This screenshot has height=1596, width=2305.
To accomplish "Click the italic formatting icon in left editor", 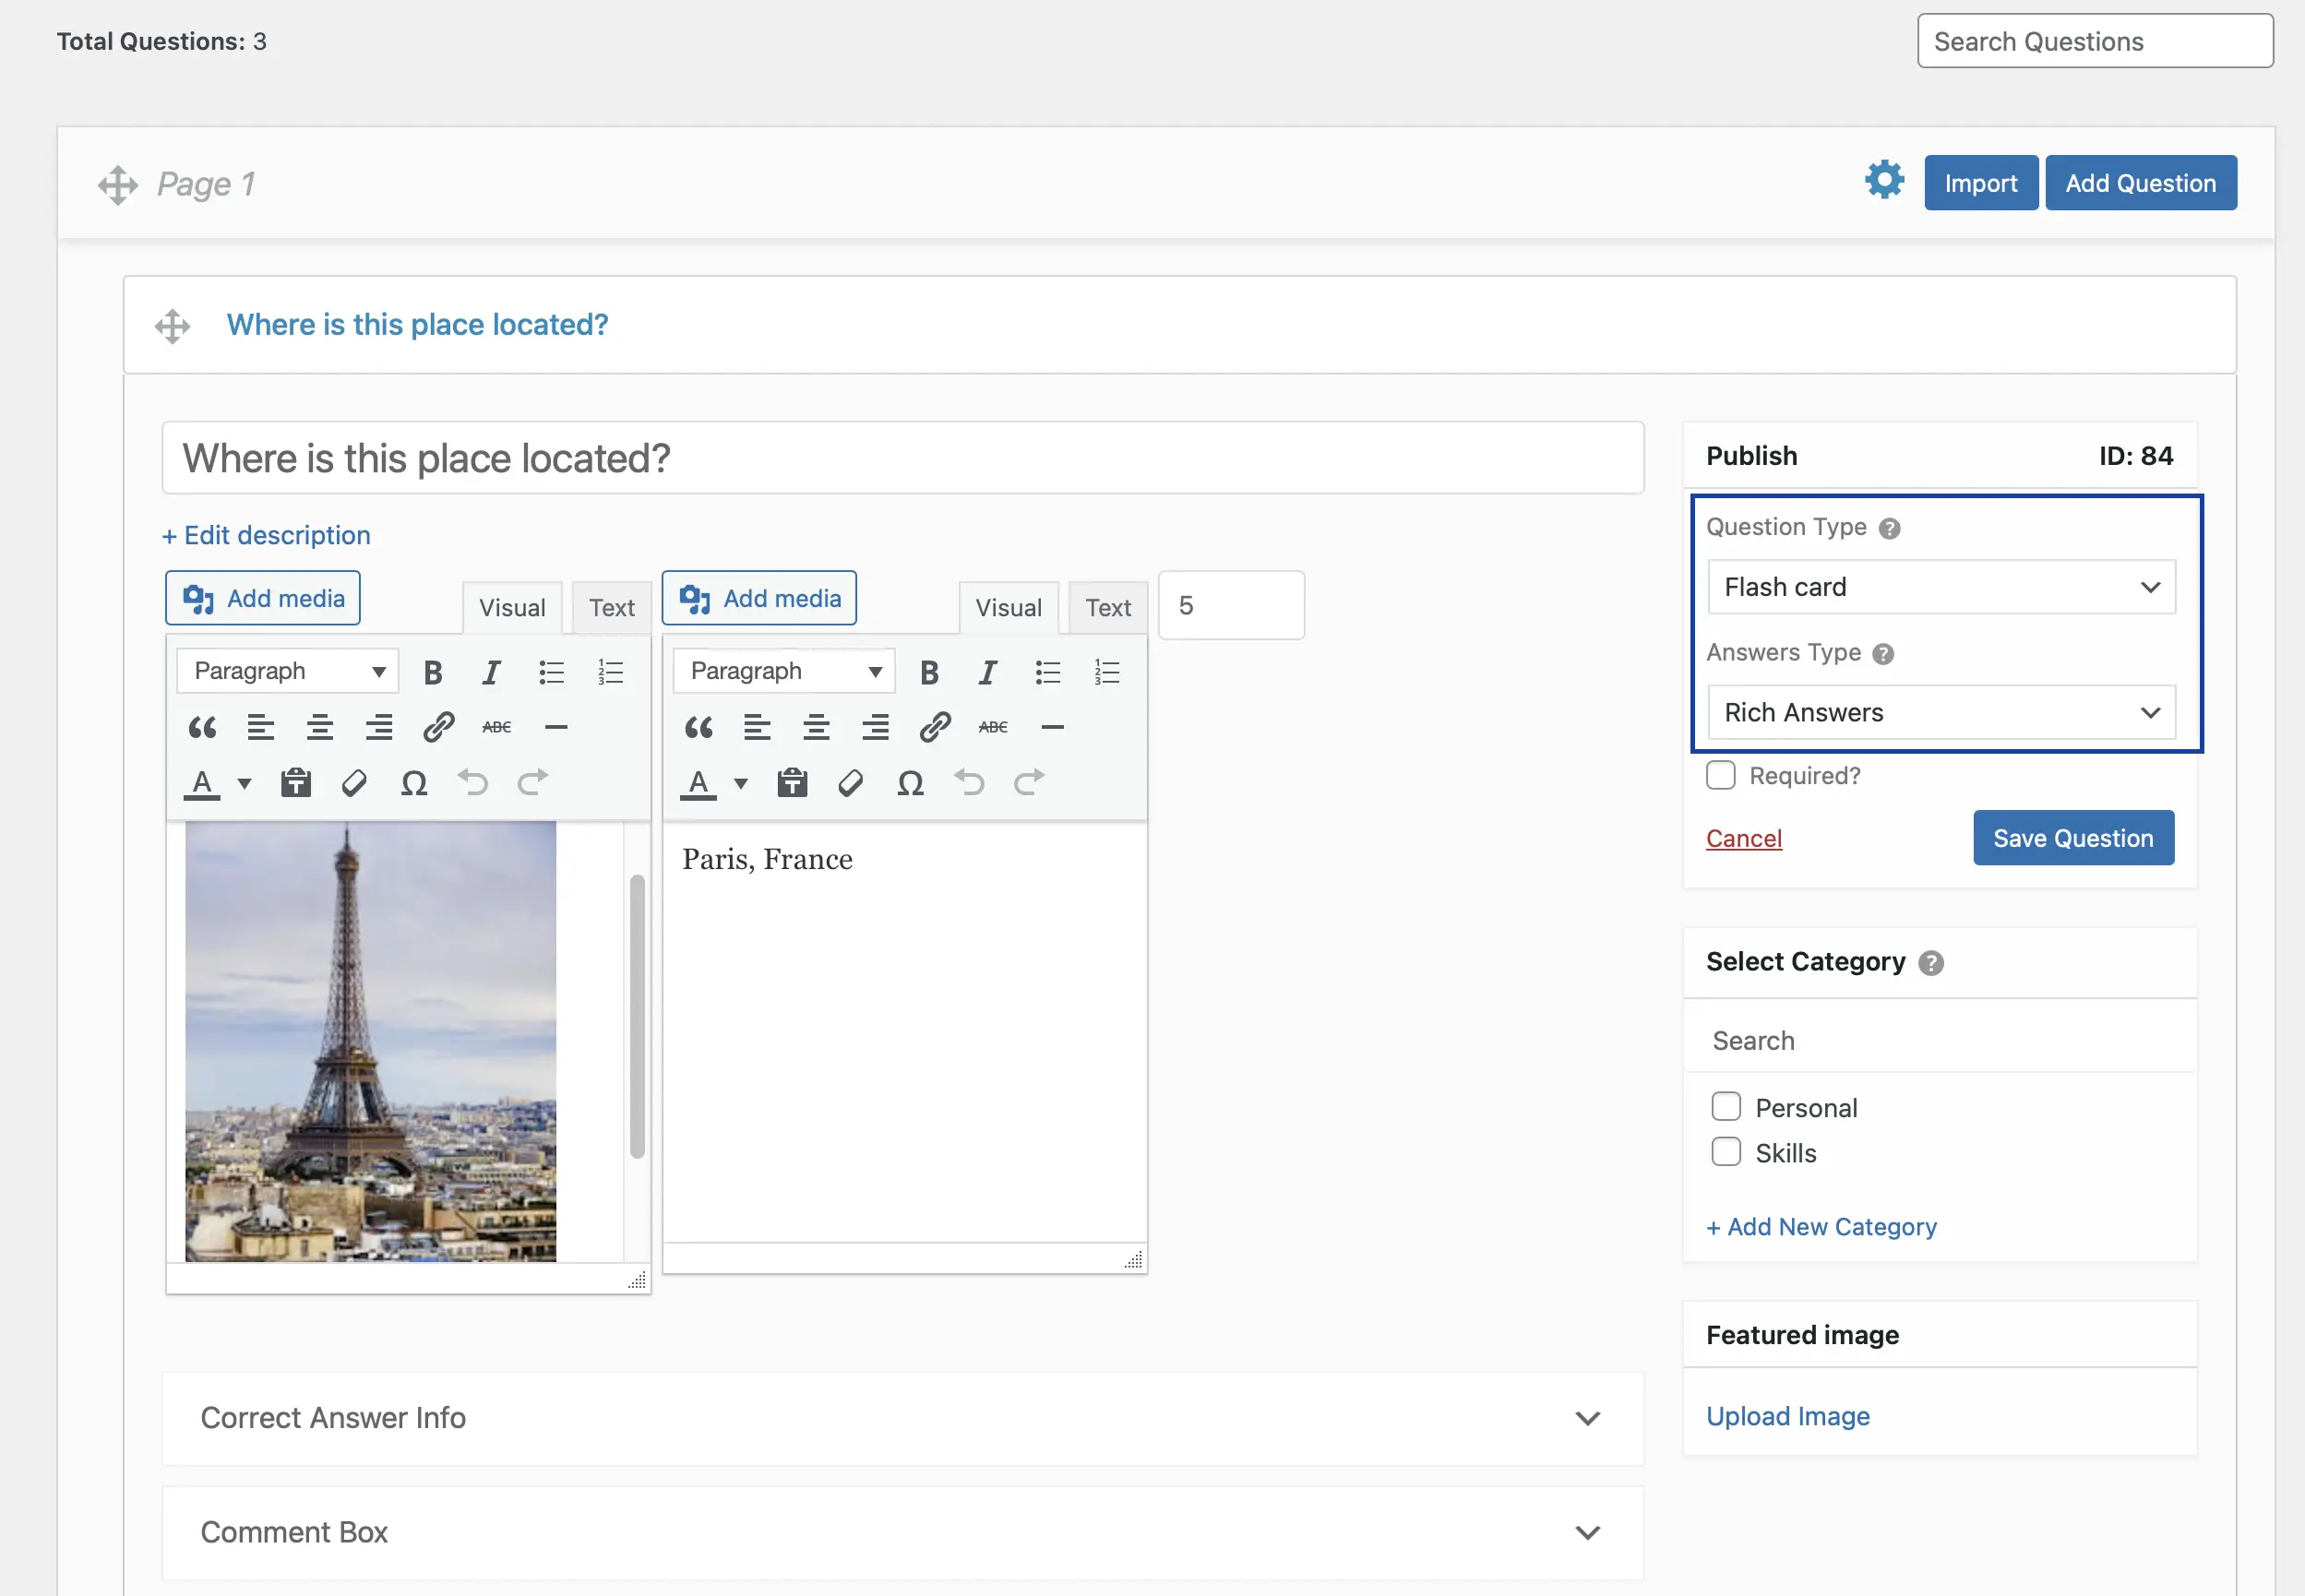I will (489, 671).
